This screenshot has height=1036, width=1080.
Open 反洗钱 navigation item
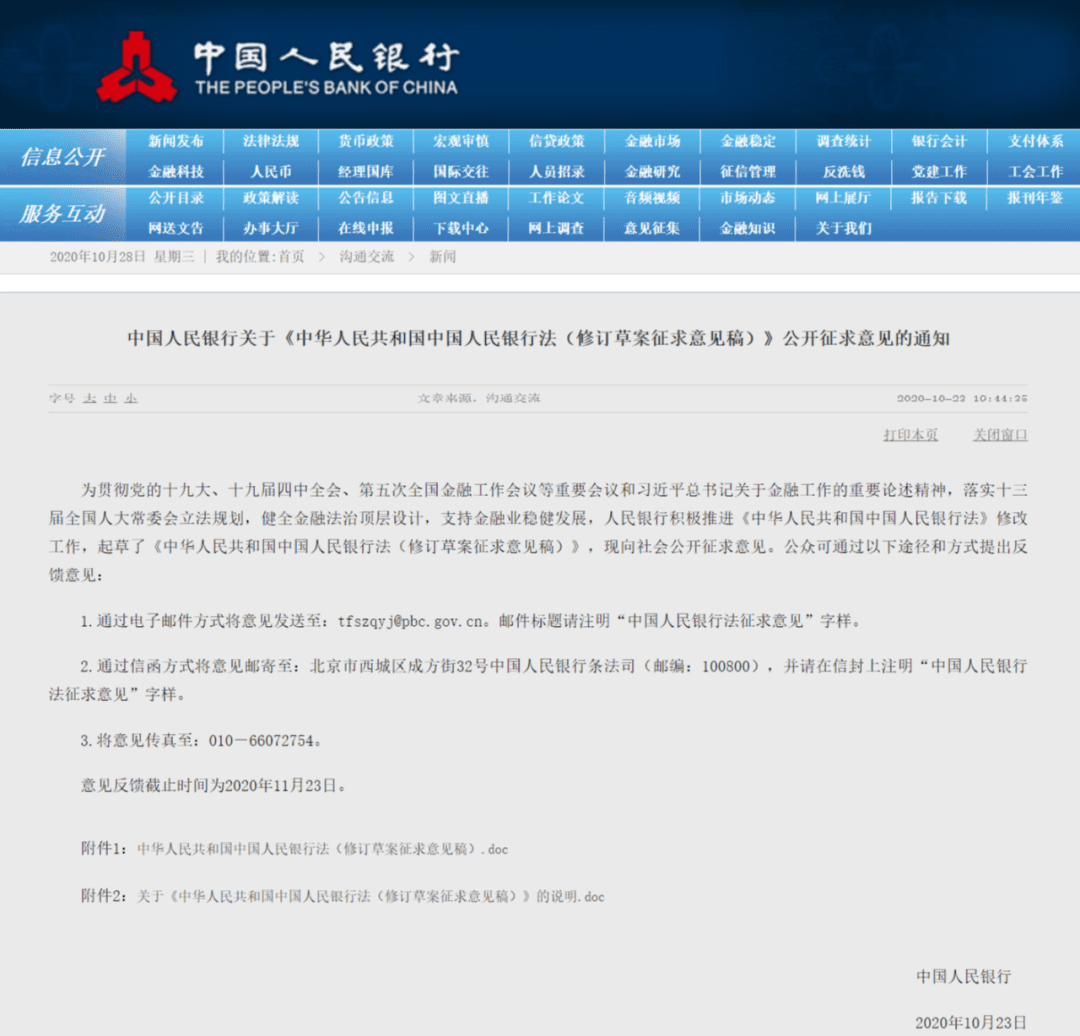(844, 172)
